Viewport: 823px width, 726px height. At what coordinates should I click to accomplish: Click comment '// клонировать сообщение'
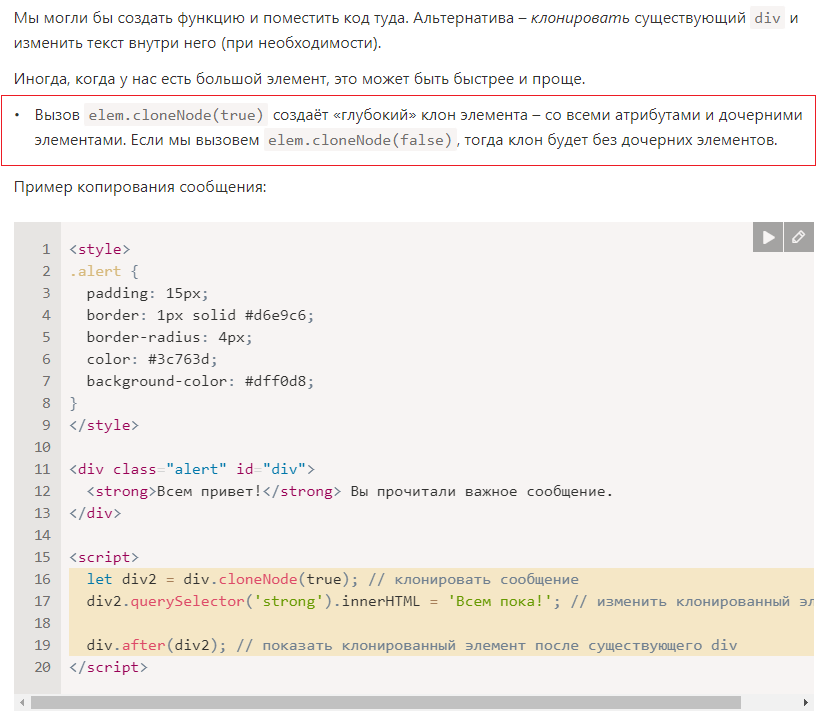coord(473,579)
